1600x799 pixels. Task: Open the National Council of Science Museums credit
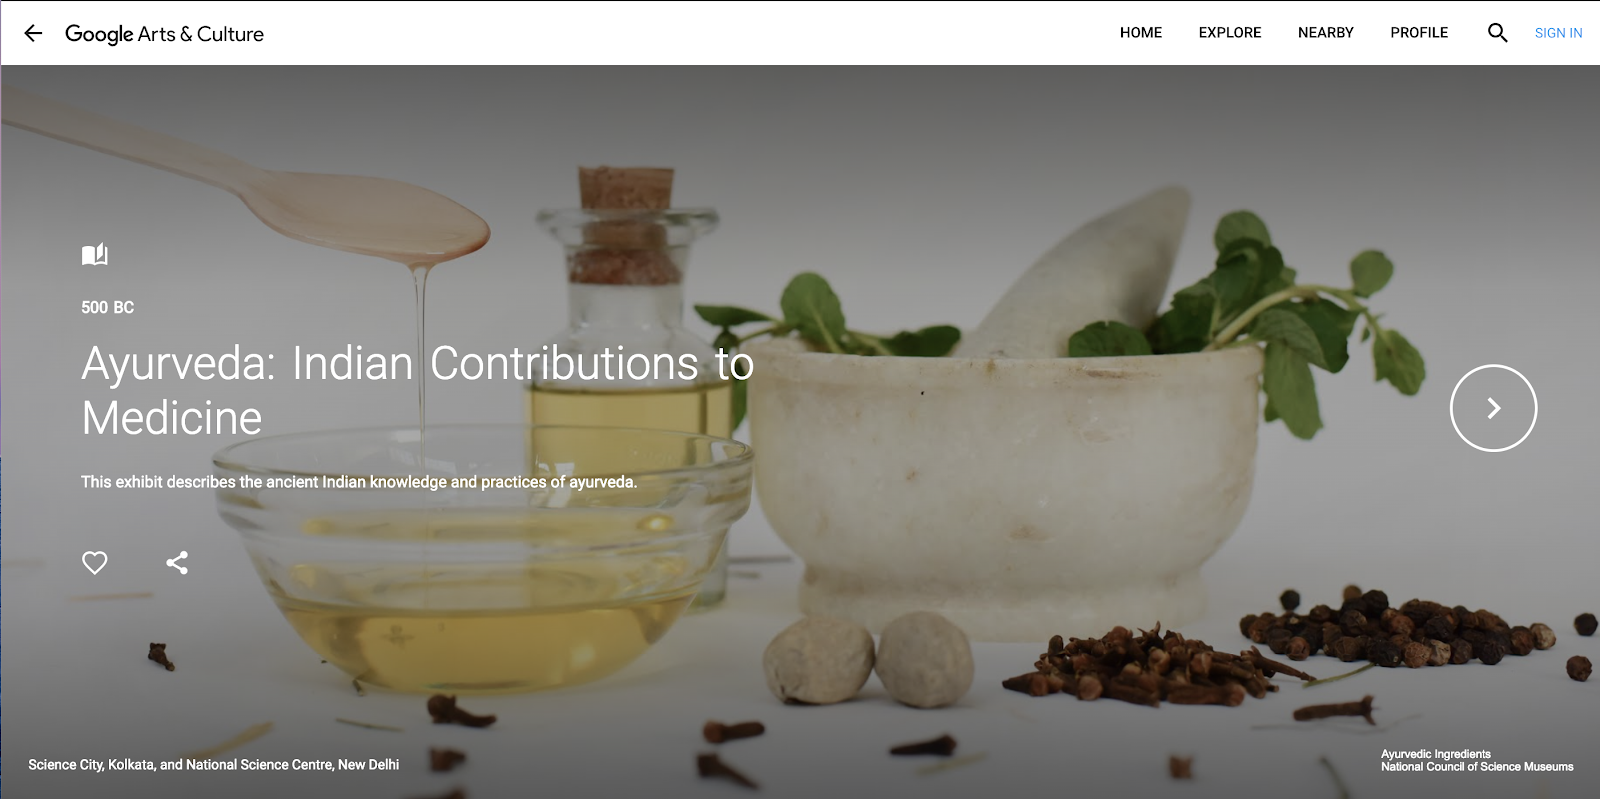[1477, 767]
